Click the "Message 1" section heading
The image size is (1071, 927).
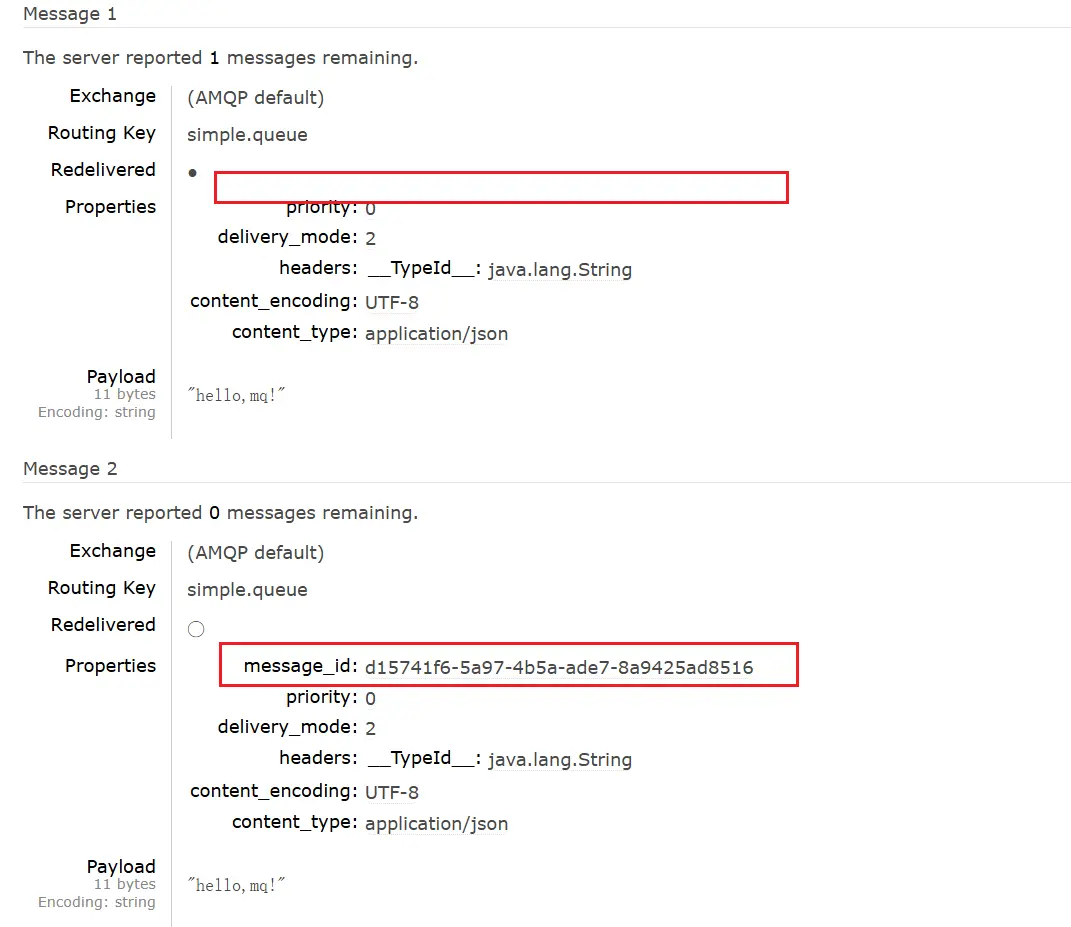pyautogui.click(x=70, y=14)
